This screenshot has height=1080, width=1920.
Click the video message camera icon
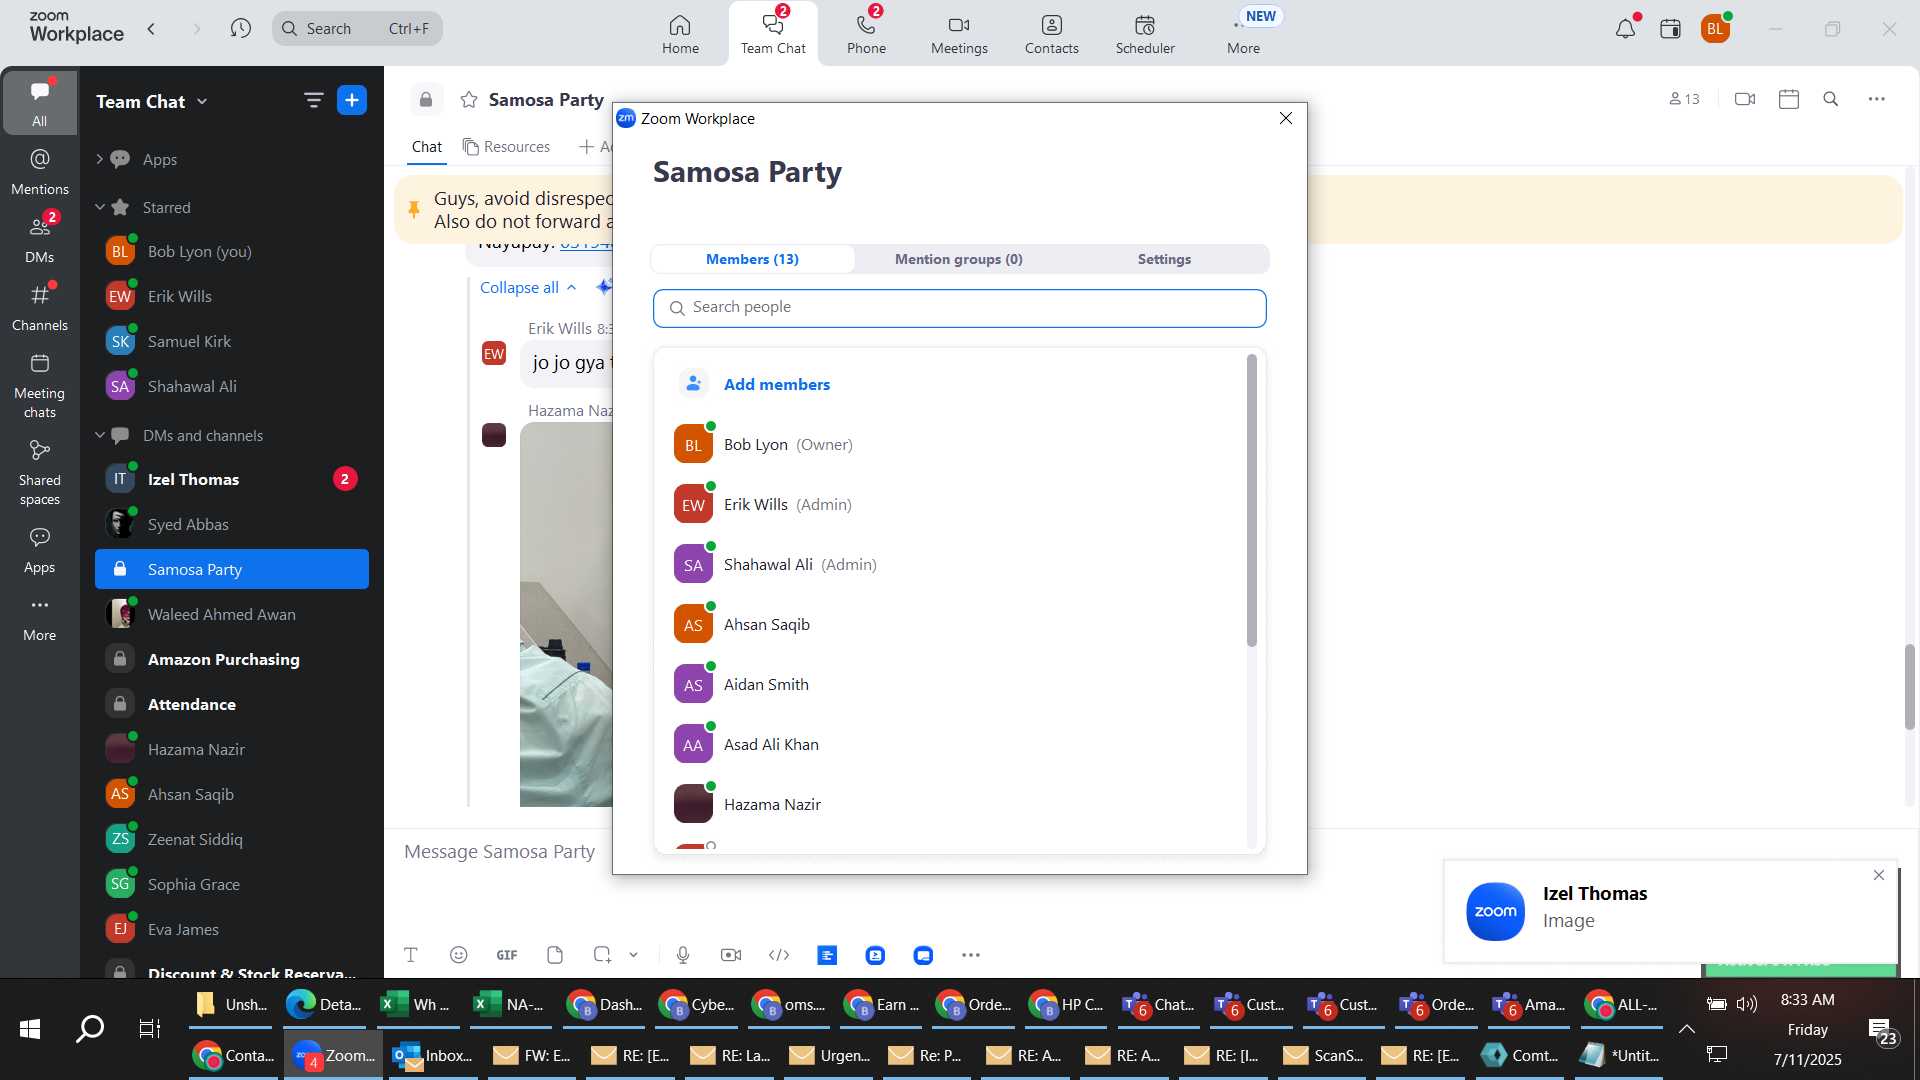click(x=731, y=955)
